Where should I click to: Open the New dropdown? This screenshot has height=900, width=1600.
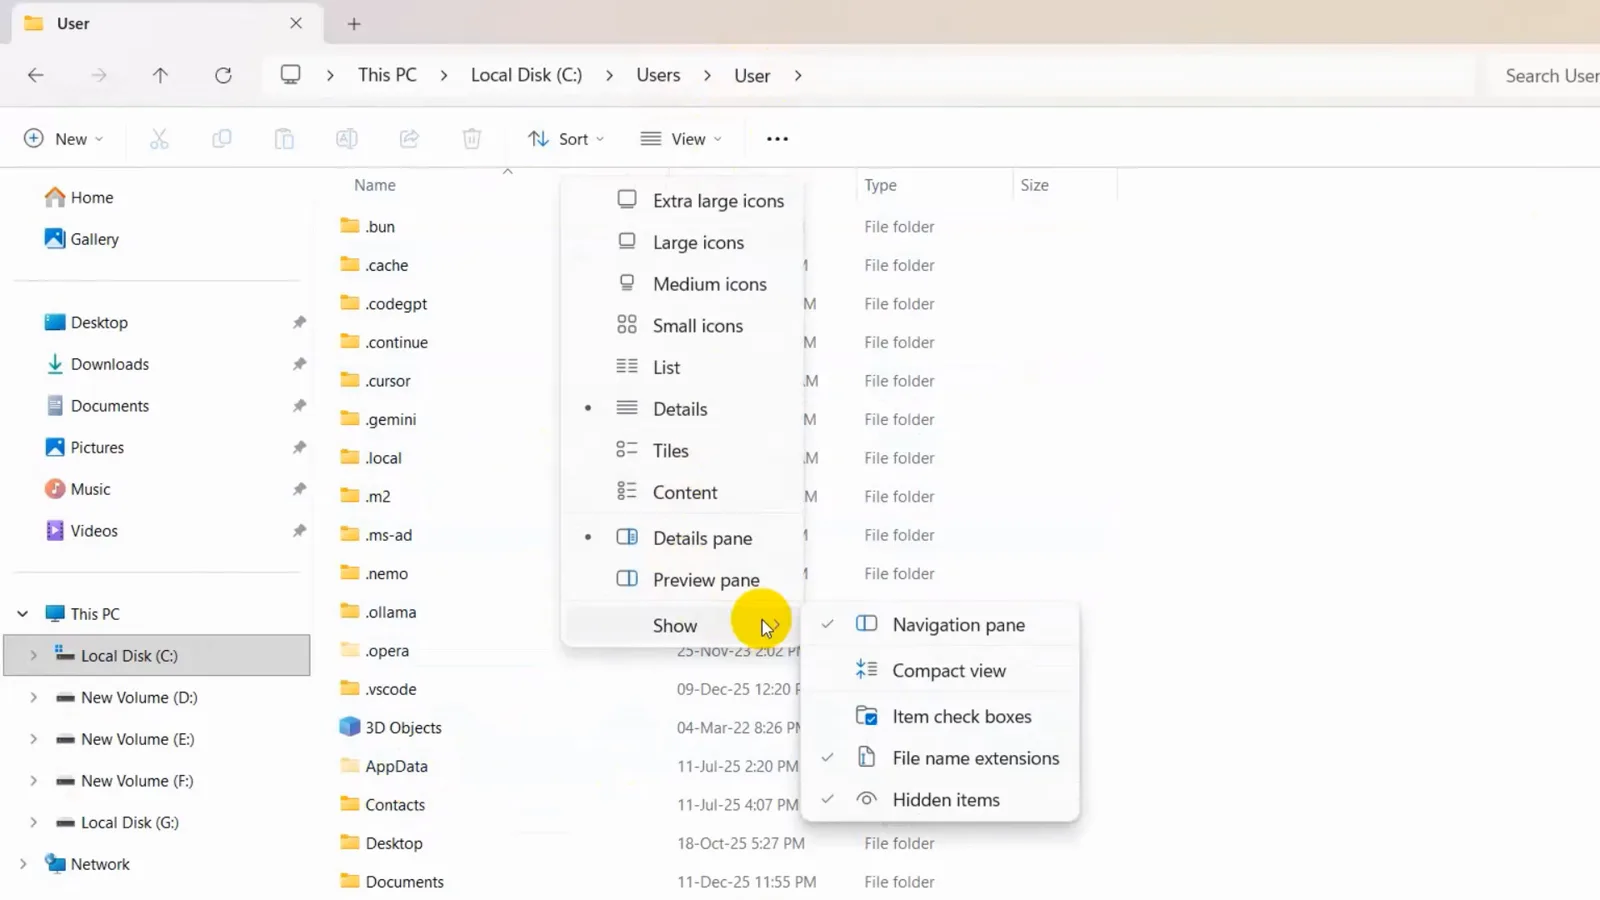point(63,139)
